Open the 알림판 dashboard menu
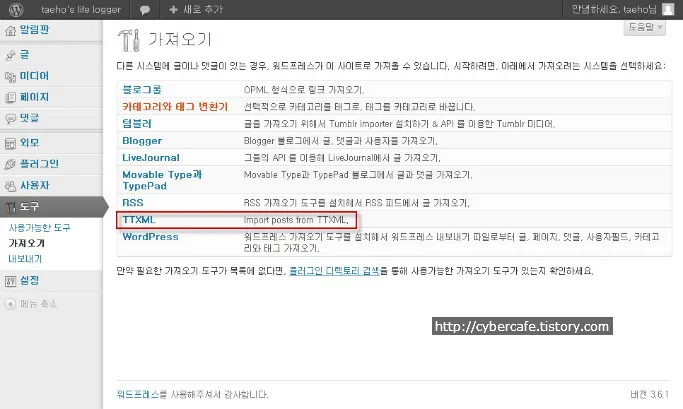This screenshot has height=409, width=683. 34,30
